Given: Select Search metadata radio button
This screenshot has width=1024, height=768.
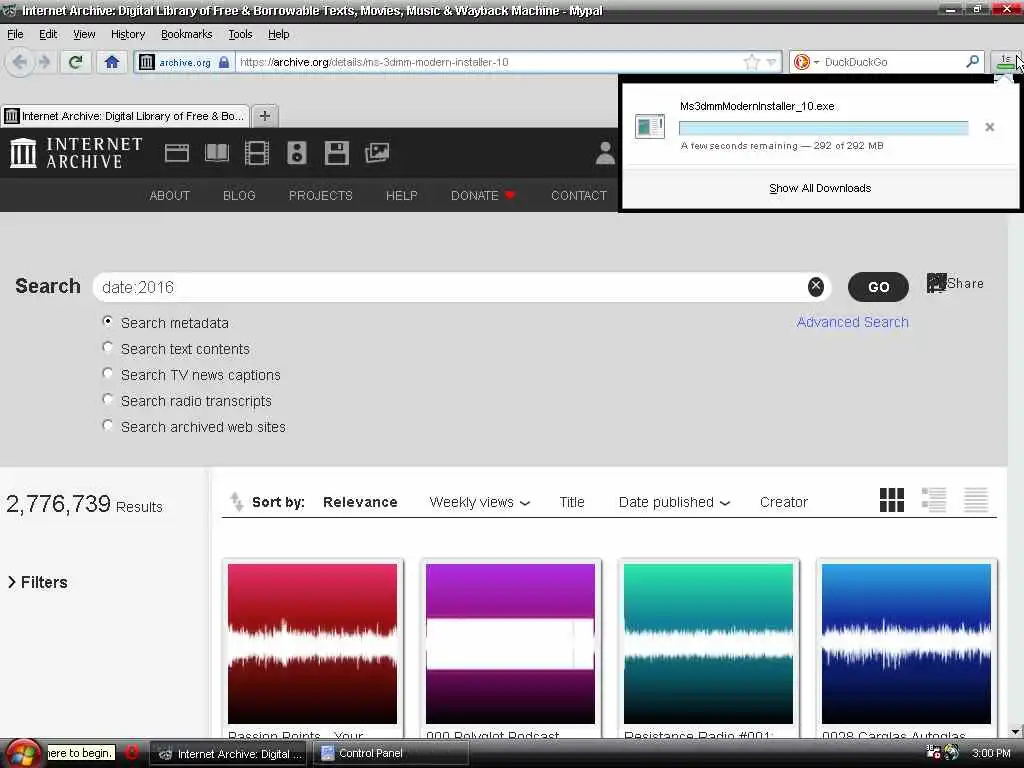Looking at the screenshot, I should point(108,321).
